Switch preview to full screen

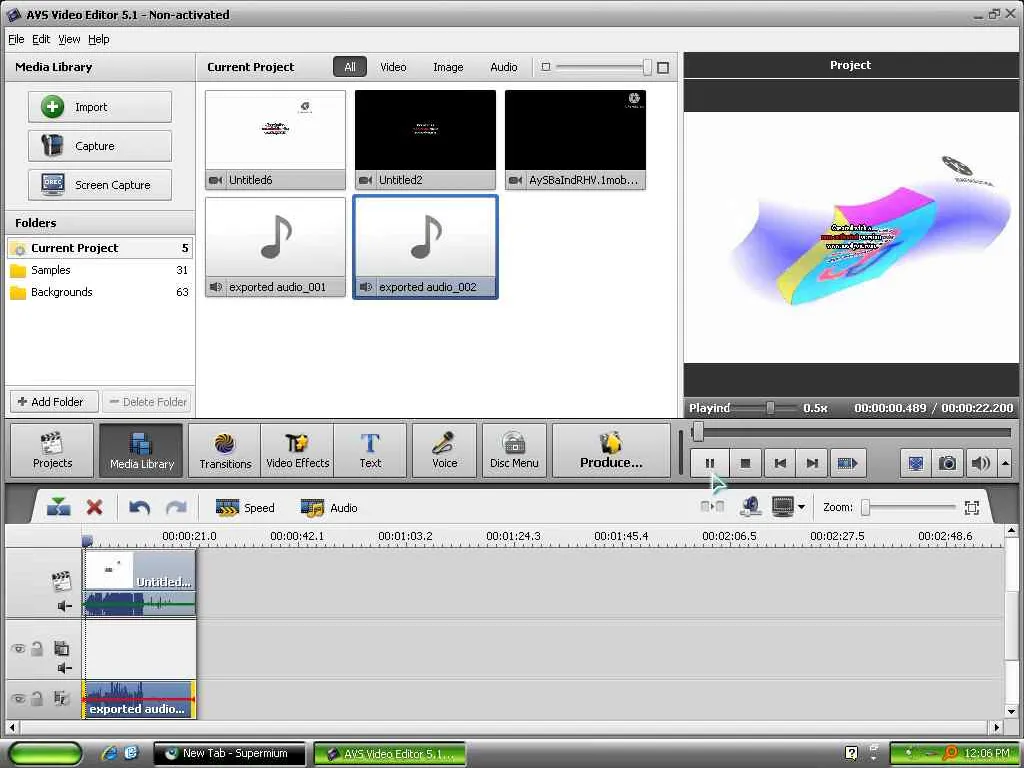(916, 463)
